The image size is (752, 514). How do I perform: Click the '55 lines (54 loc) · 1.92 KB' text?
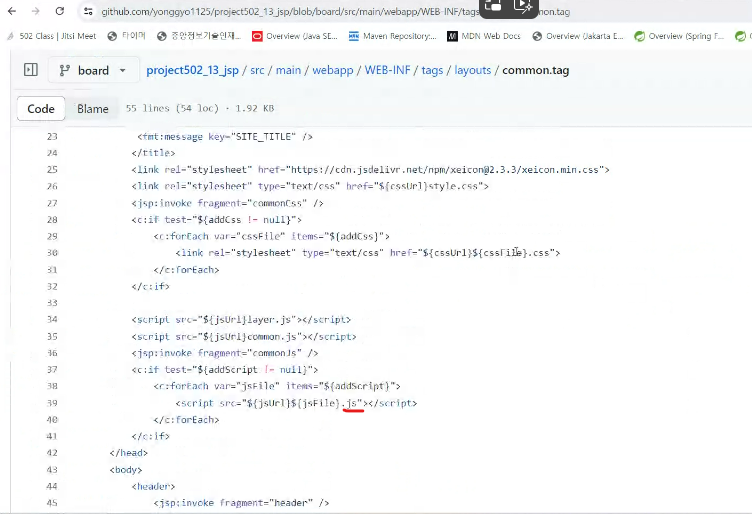tap(200, 108)
